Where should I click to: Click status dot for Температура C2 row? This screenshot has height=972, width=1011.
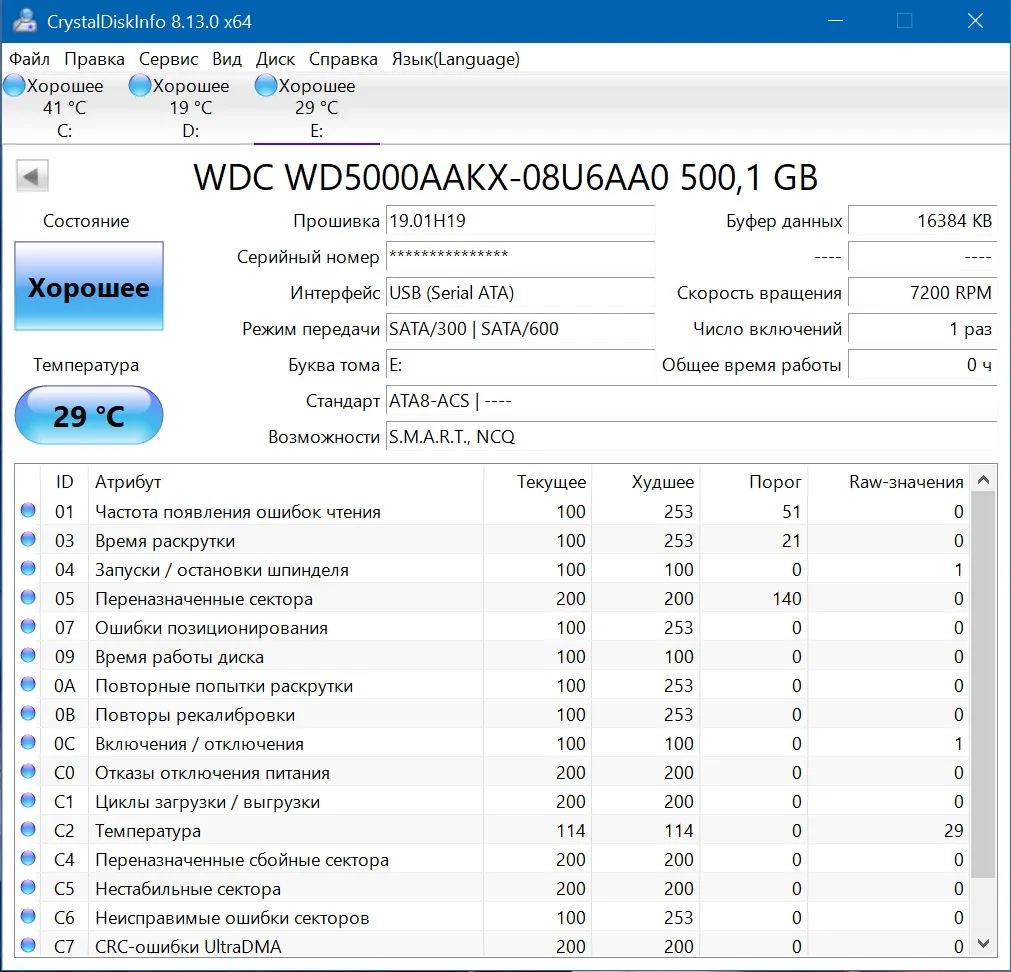tap(28, 830)
